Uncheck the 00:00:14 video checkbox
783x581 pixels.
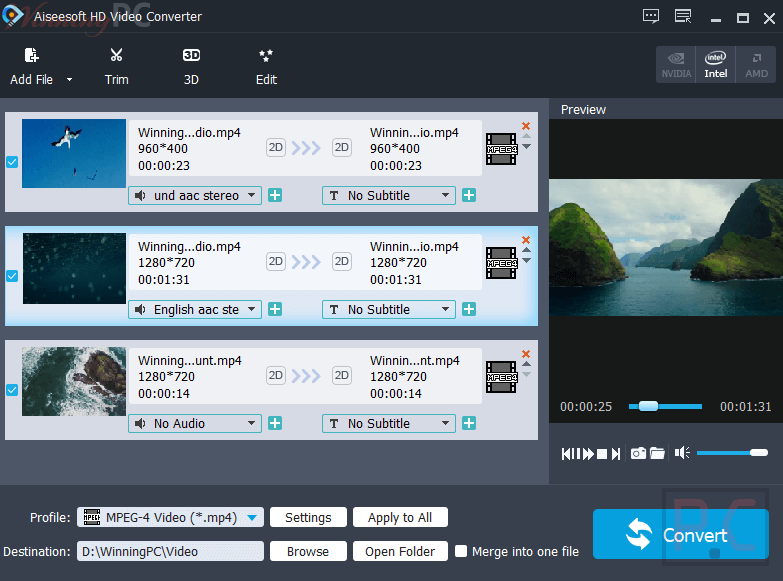click(x=12, y=390)
